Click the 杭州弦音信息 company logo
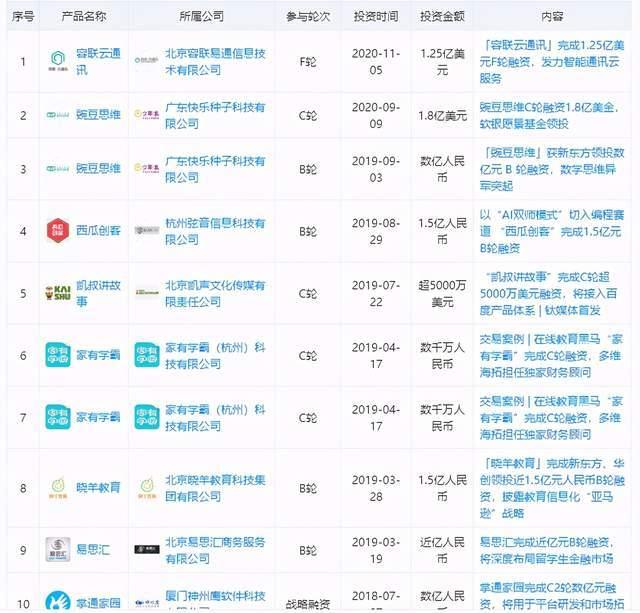This screenshot has height=613, width=640. click(x=147, y=231)
